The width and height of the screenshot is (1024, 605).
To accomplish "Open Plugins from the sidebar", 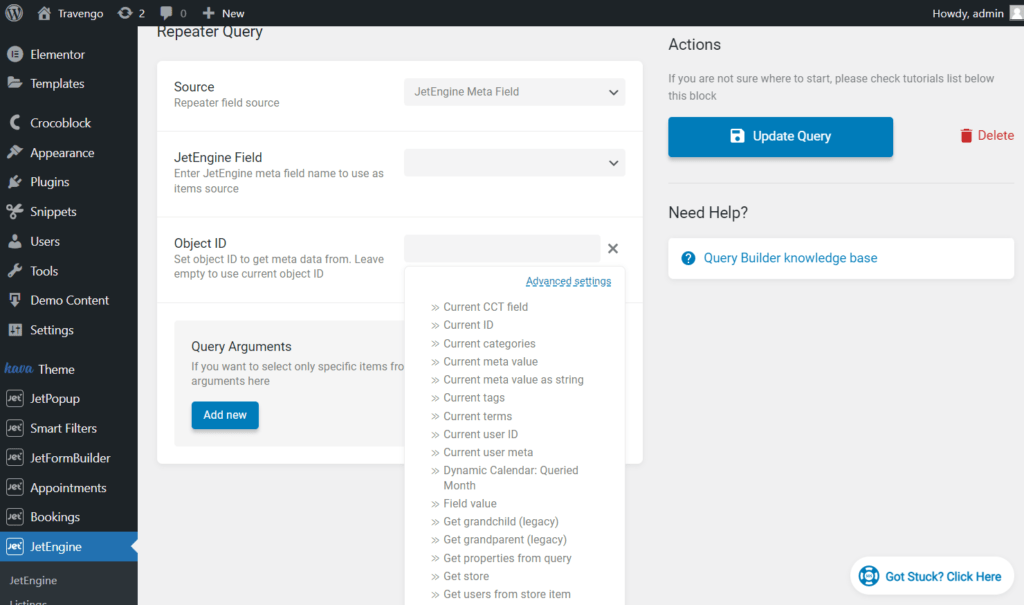I will coord(49,182).
